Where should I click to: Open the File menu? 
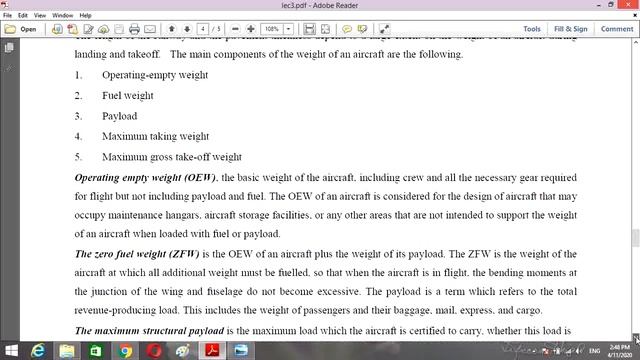[7, 16]
